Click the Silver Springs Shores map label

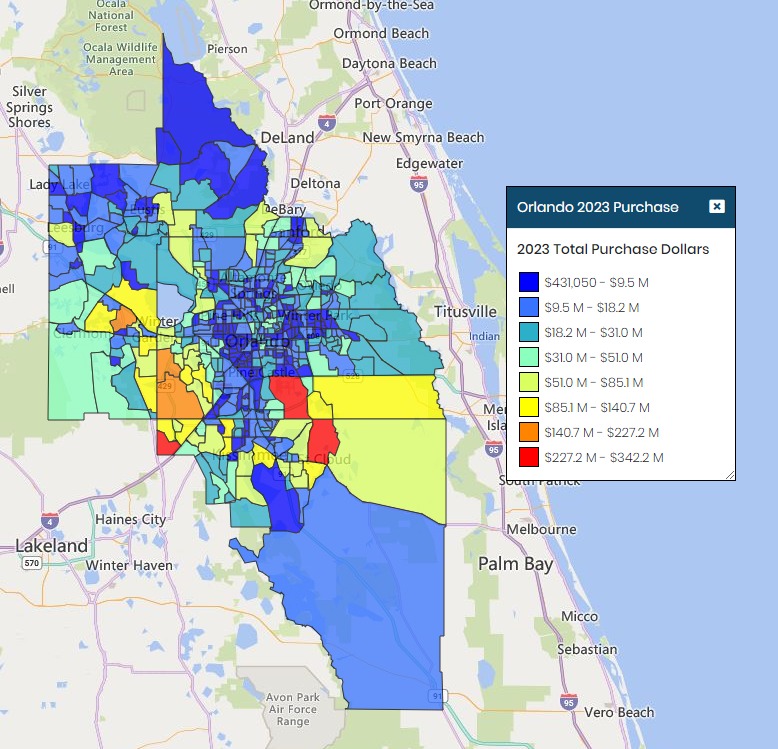click(29, 107)
